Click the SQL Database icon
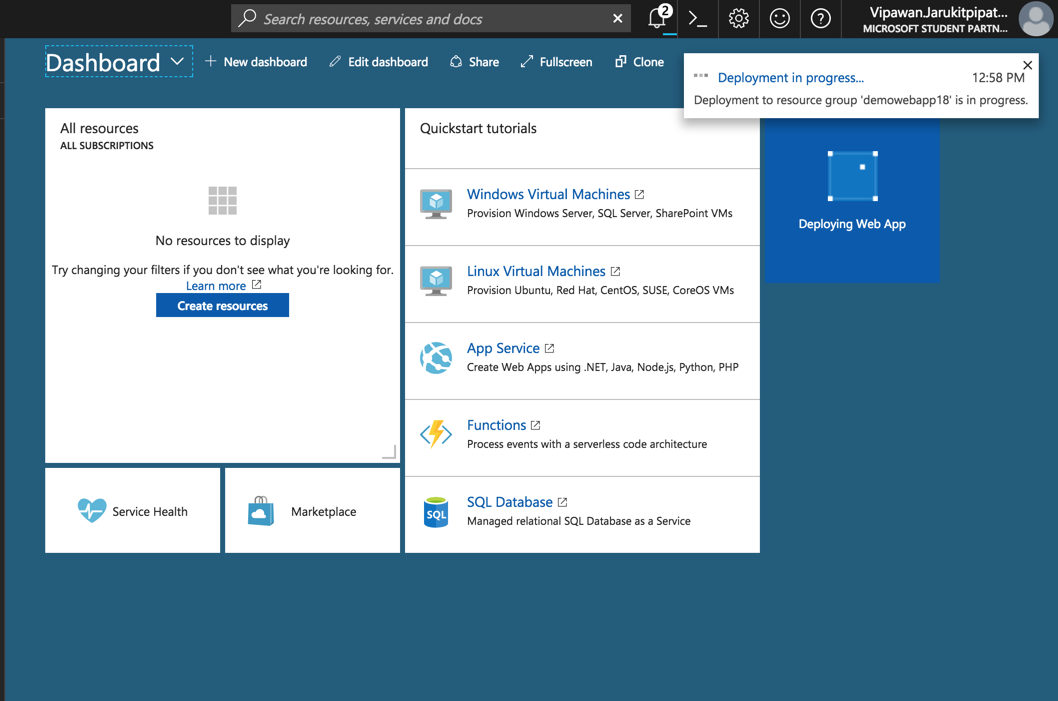This screenshot has width=1058, height=701. pyautogui.click(x=436, y=512)
